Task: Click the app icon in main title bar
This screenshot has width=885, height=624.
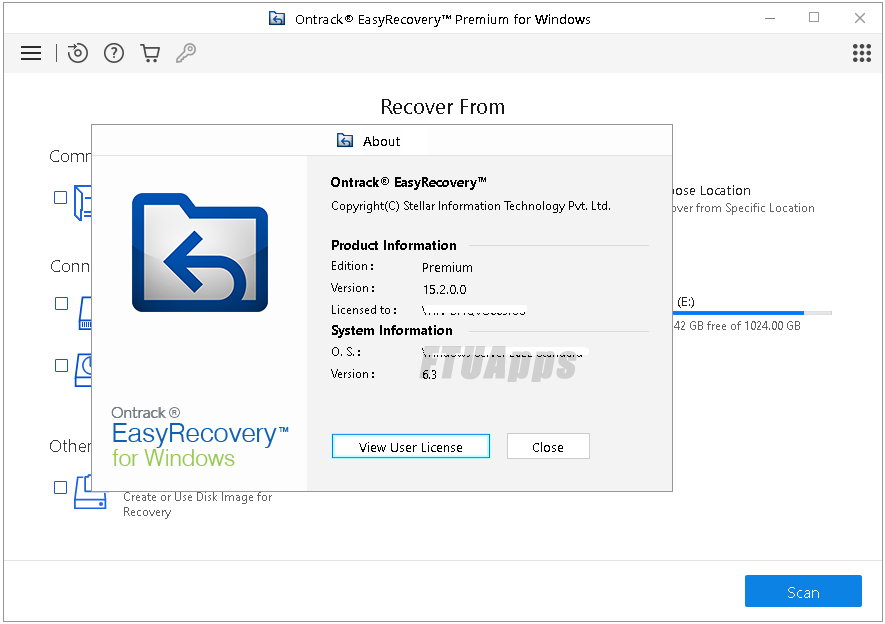Action: pyautogui.click(x=277, y=19)
